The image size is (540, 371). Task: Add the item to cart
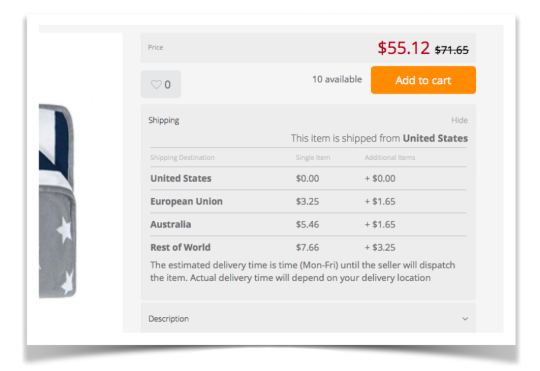point(423,80)
